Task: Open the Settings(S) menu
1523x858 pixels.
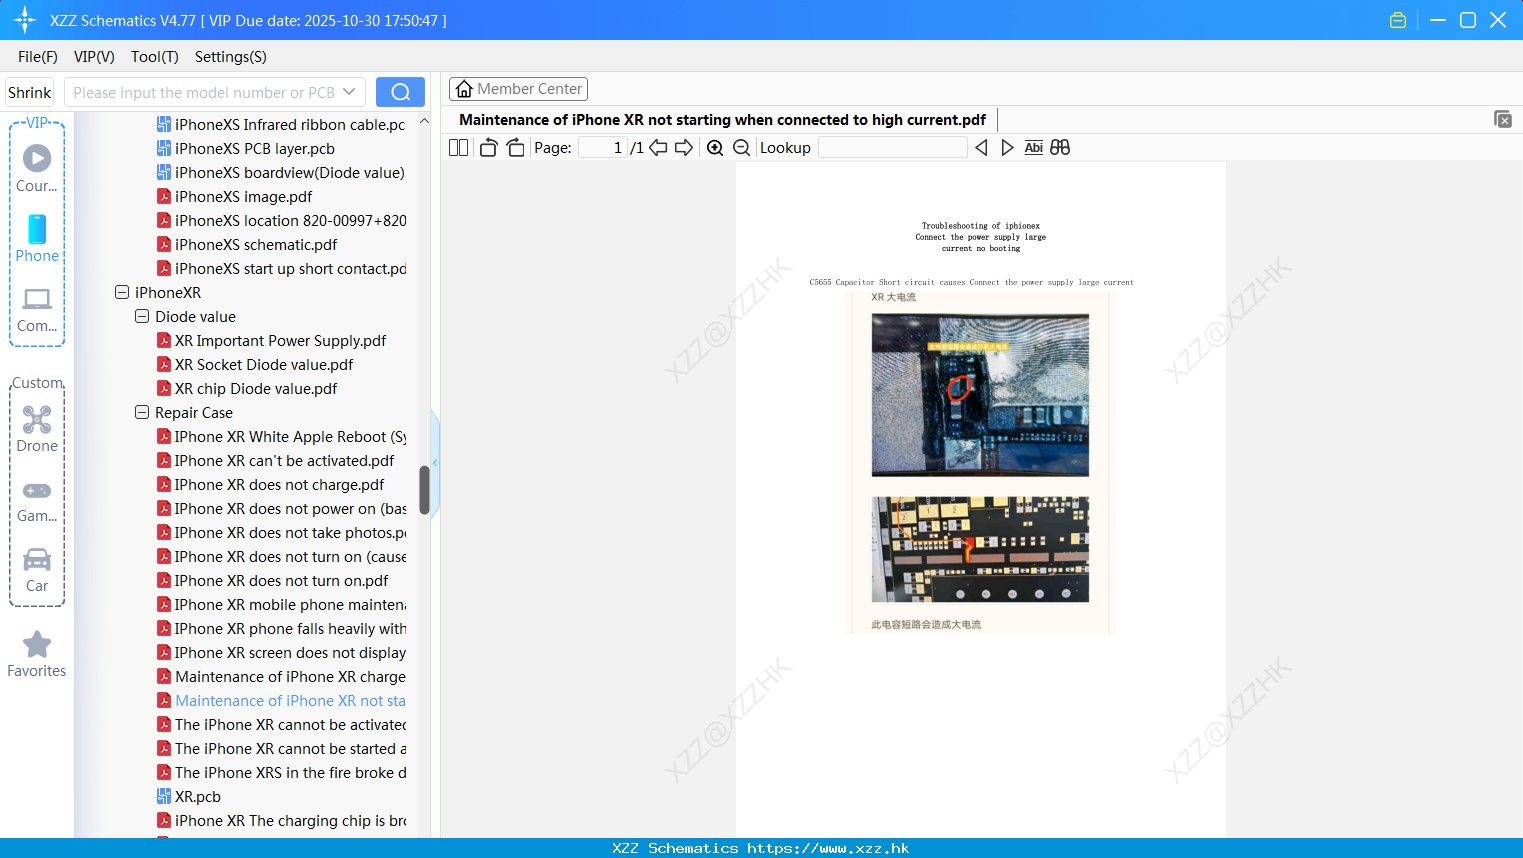Action: point(231,57)
